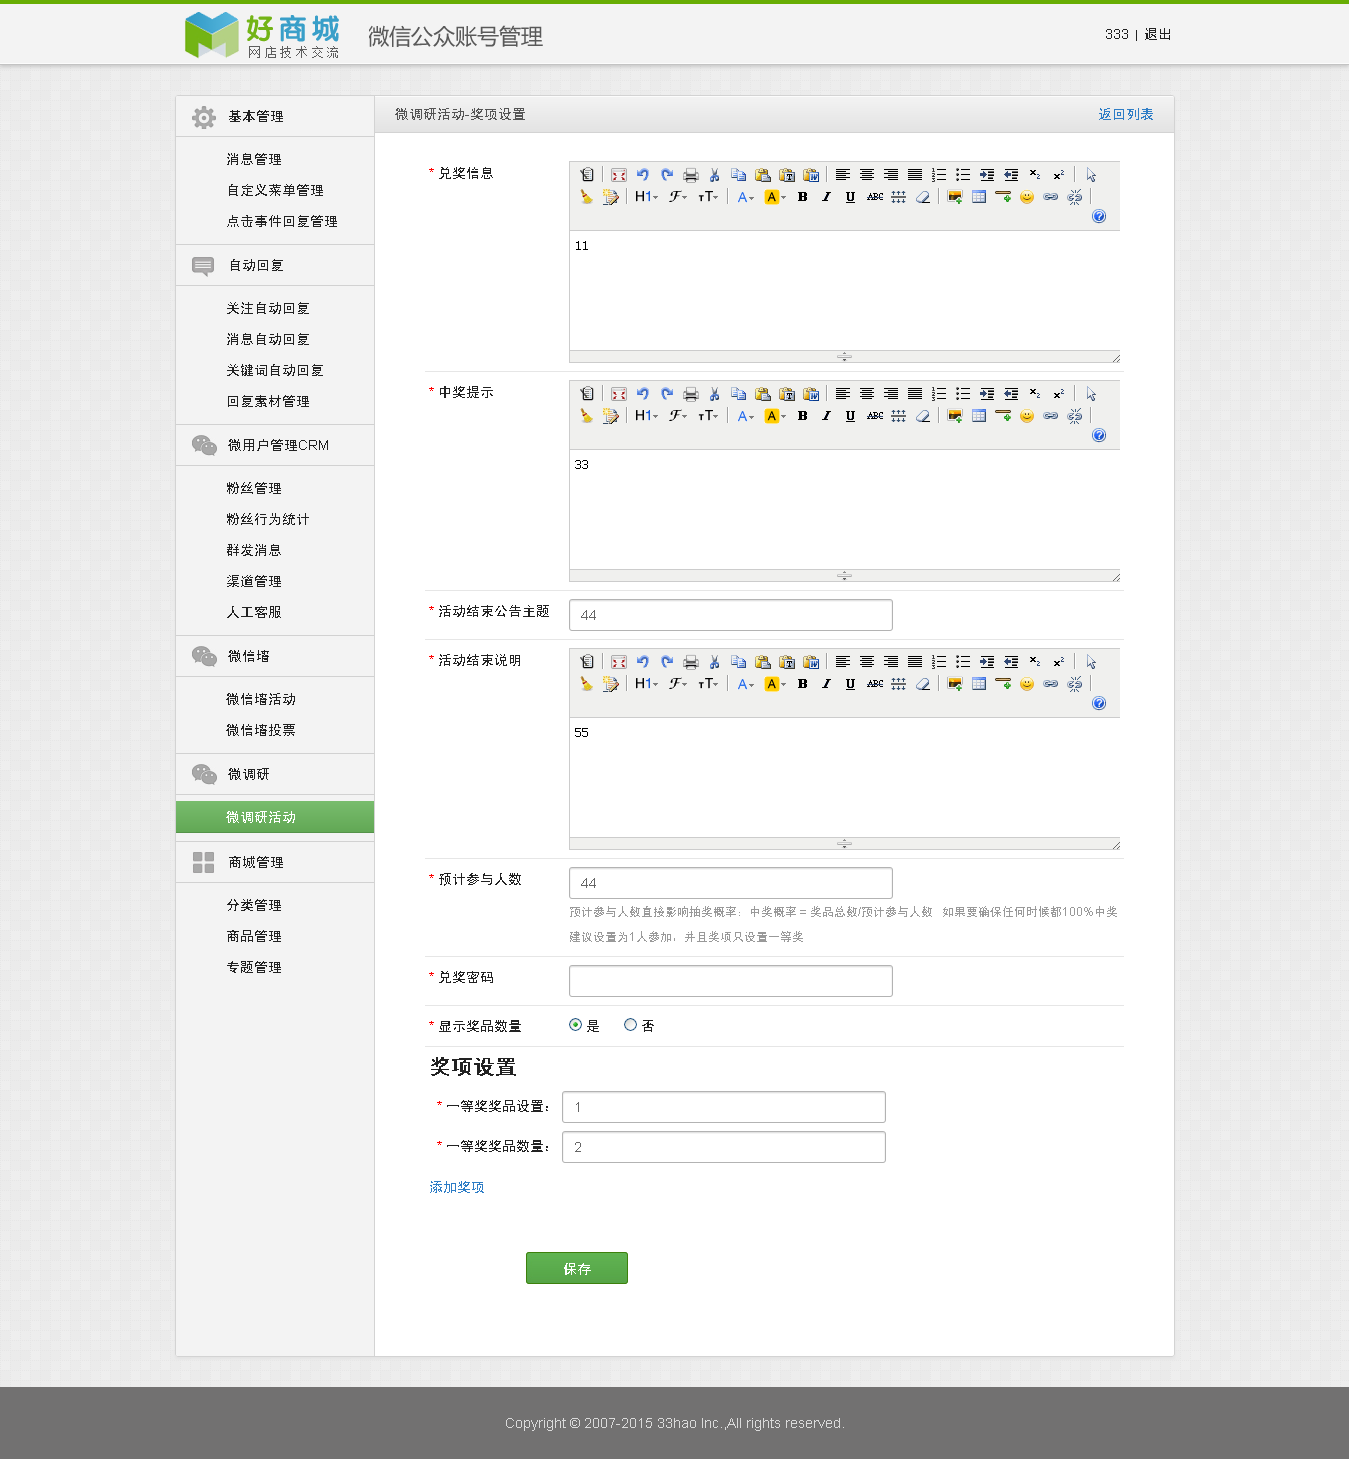Open H1 heading dropdown in 中奖提示 editor
Screen dimensions: 1349x1459
pyautogui.click(x=647, y=416)
